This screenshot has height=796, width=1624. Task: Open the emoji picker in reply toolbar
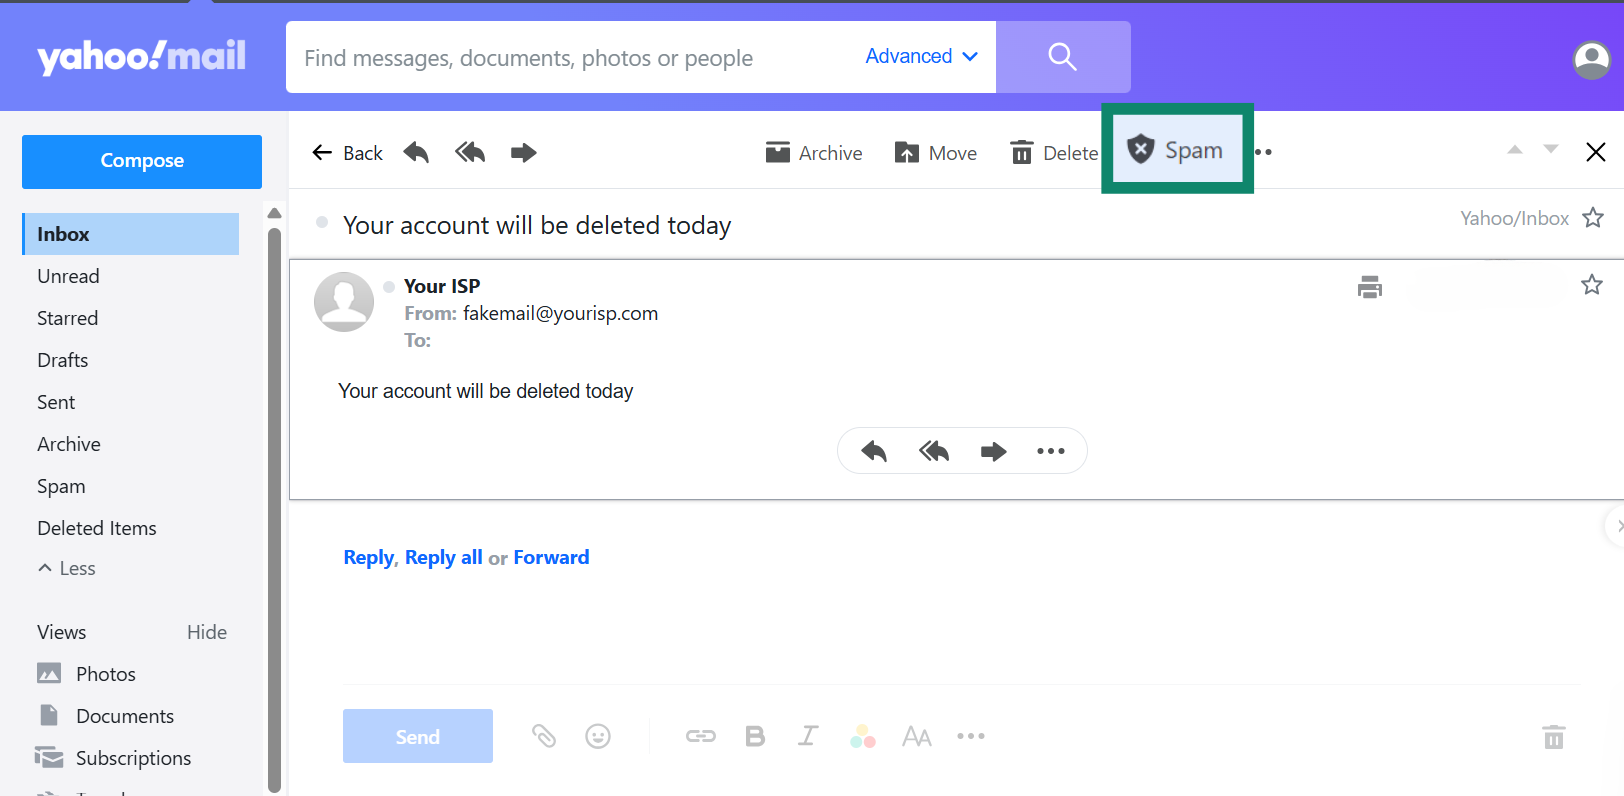tap(598, 737)
